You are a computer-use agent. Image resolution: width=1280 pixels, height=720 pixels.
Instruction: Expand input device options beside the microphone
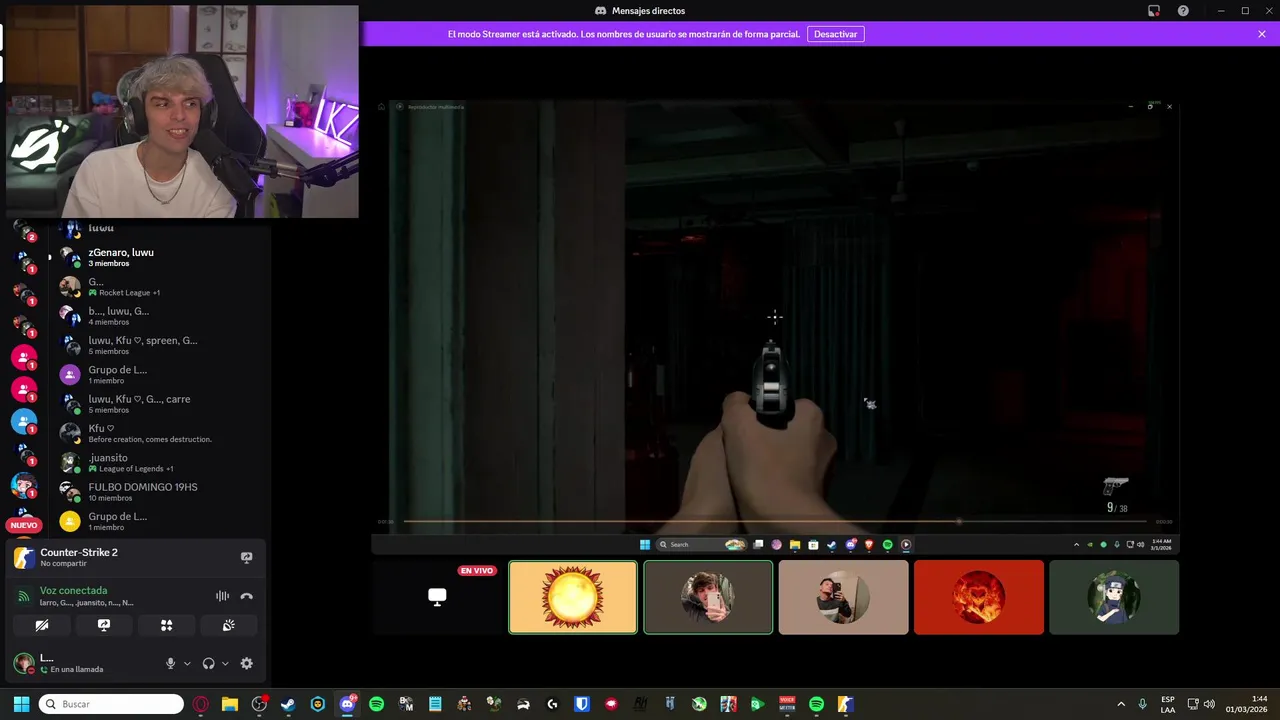click(x=187, y=663)
